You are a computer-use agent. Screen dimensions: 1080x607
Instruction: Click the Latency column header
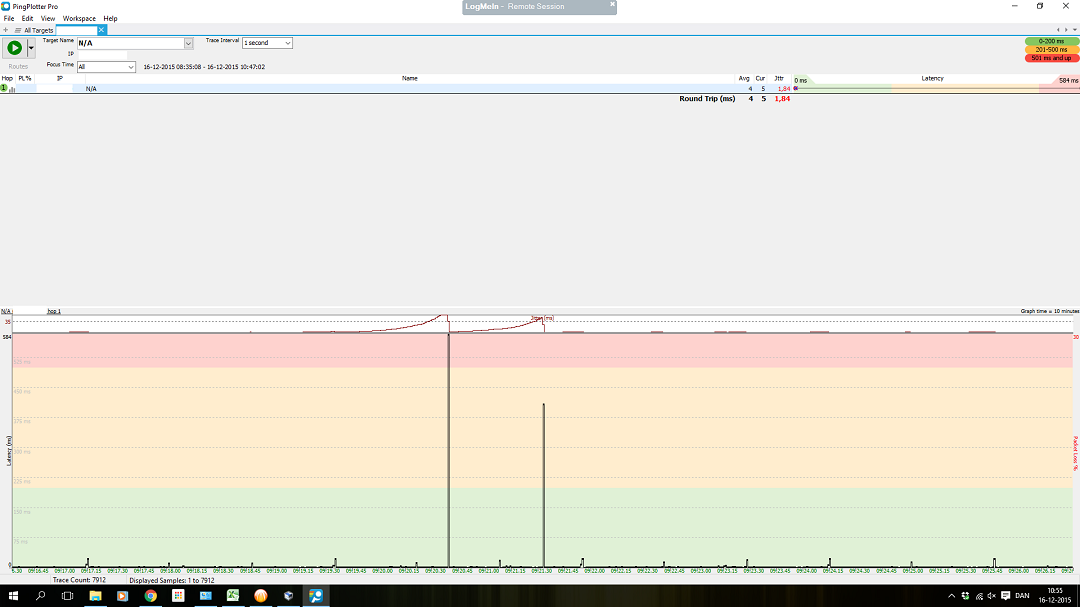931,78
